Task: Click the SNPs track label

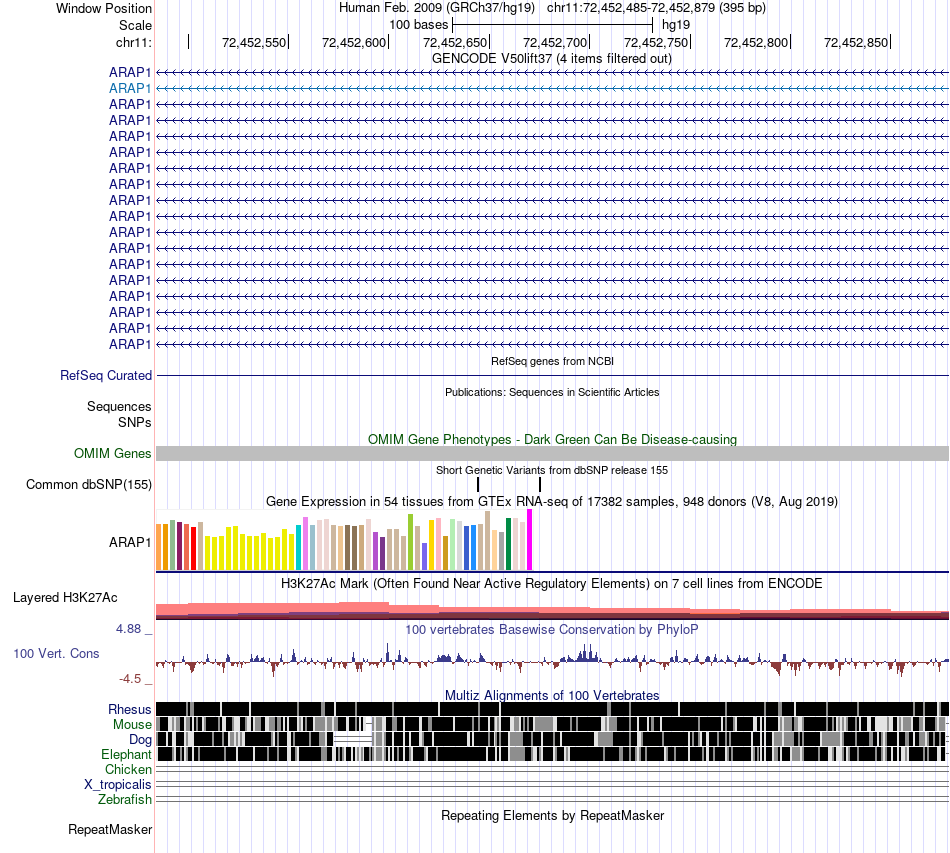Action: click(135, 422)
